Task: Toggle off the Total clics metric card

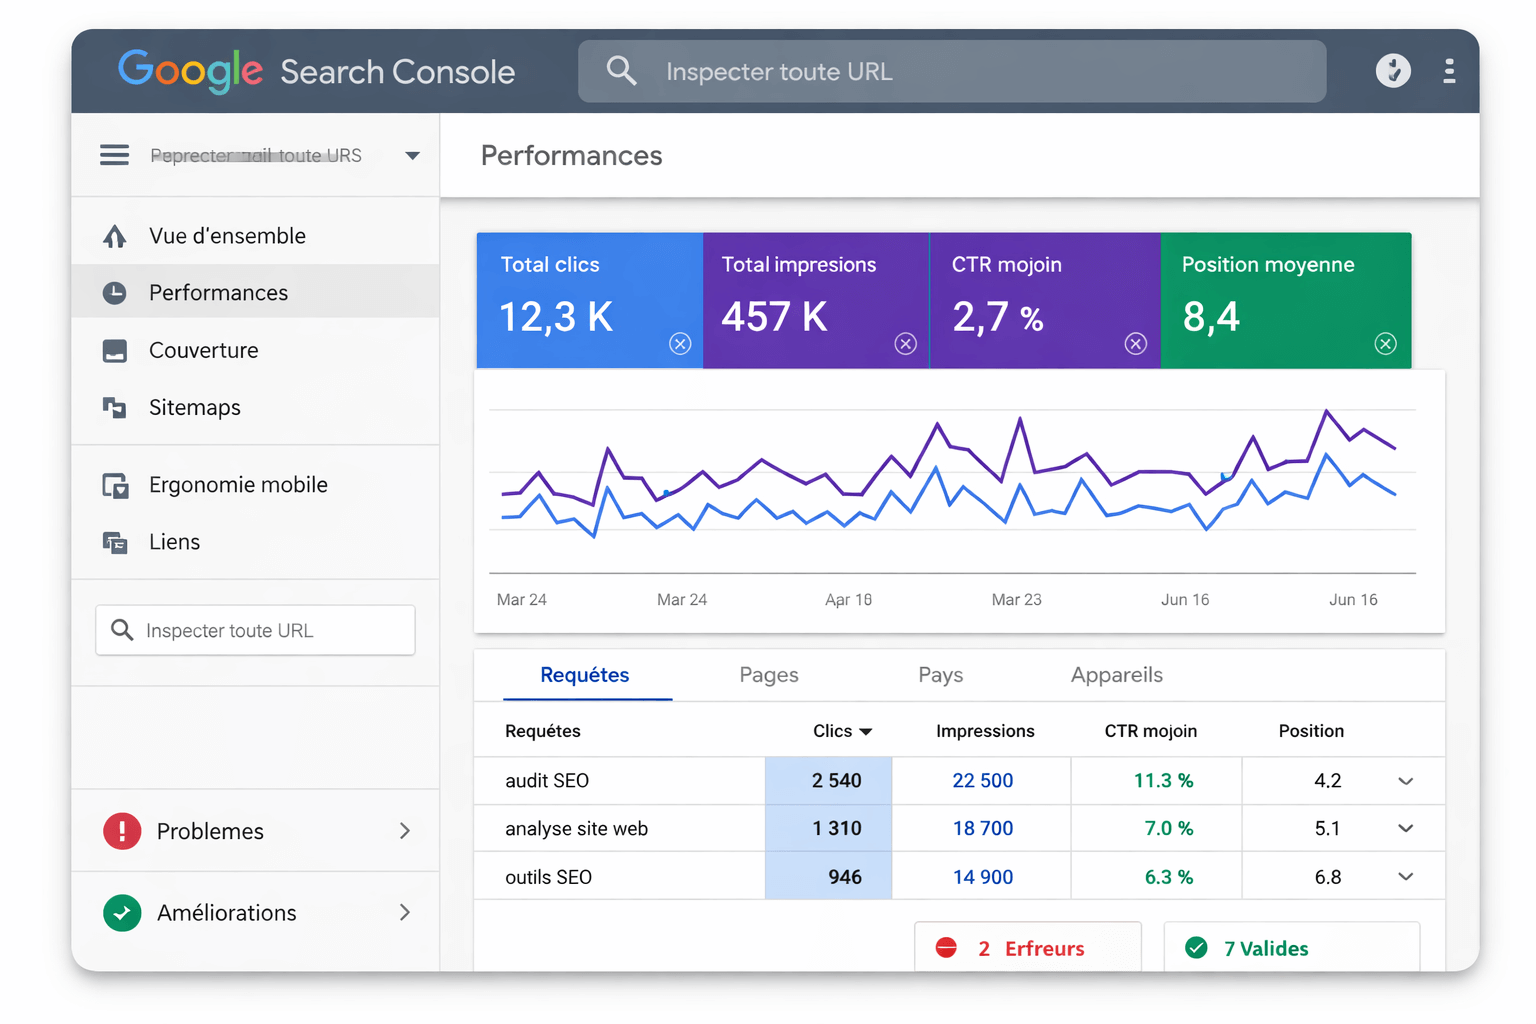Action: point(680,344)
